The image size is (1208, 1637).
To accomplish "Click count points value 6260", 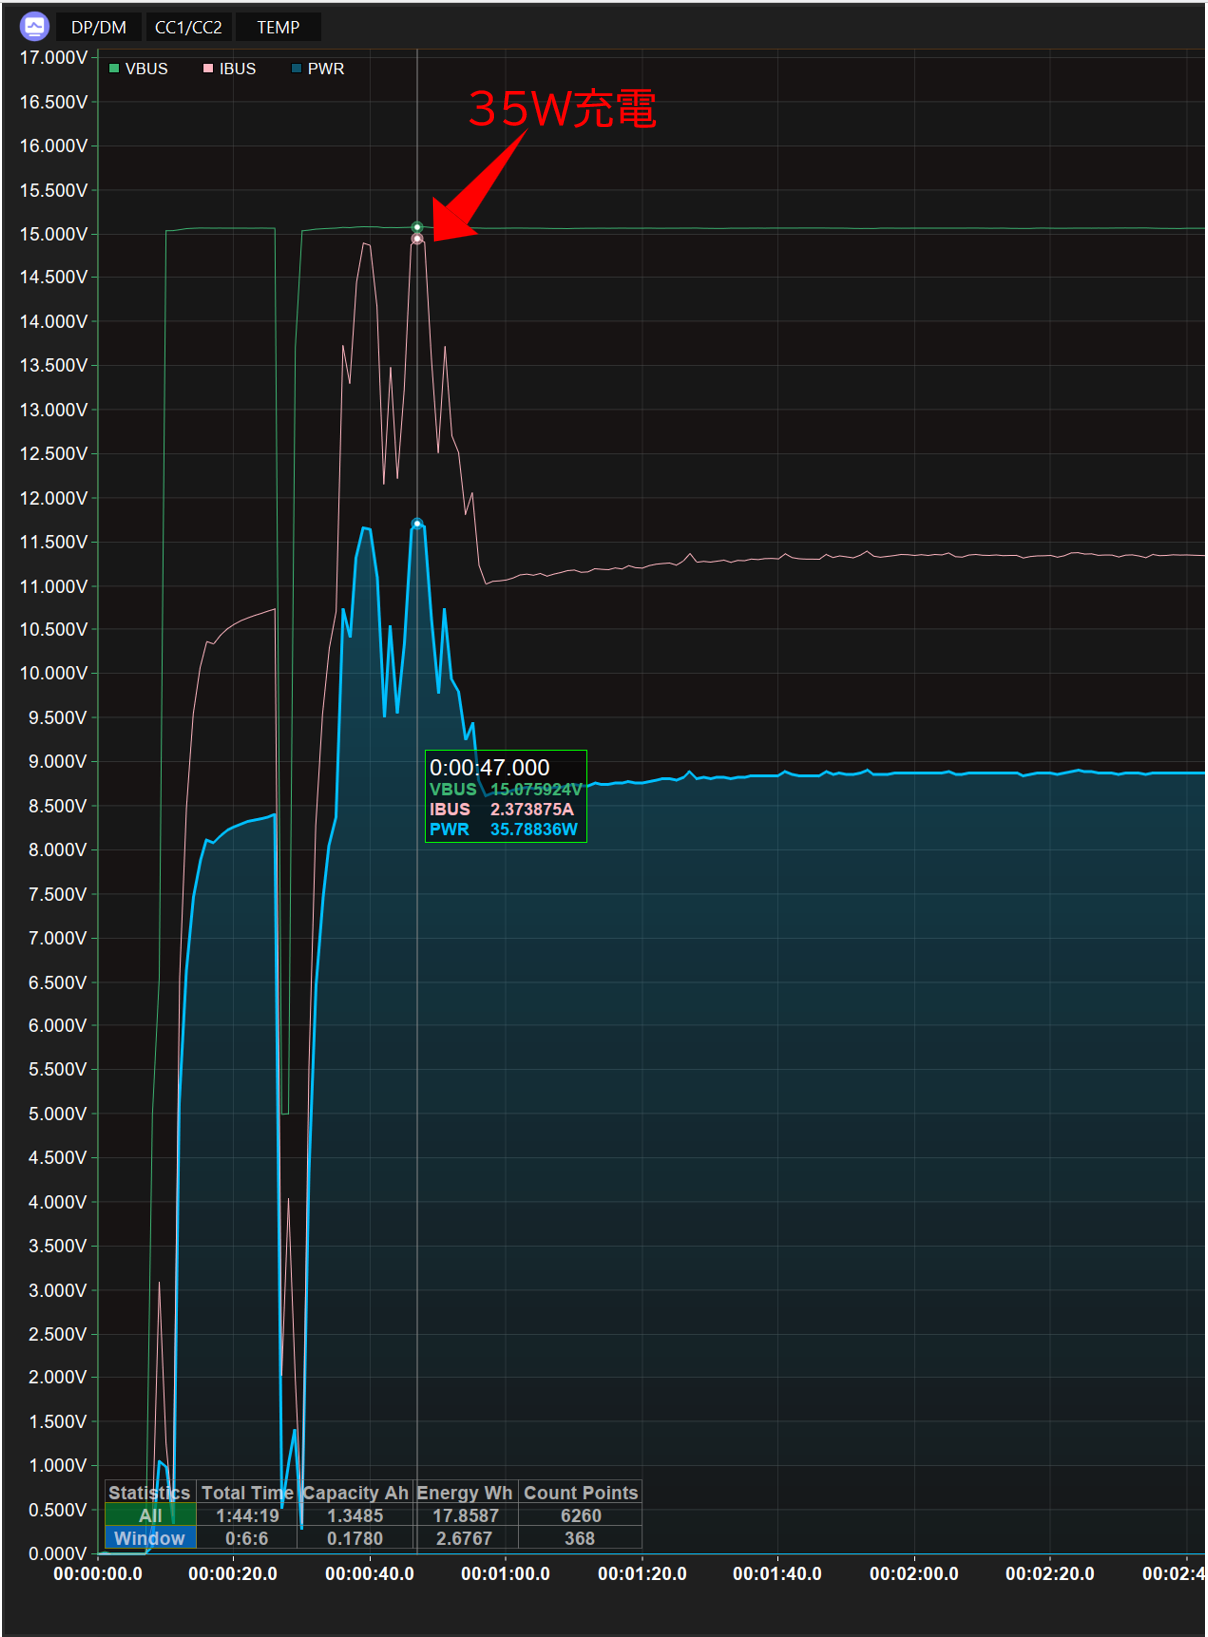I will click(581, 1515).
